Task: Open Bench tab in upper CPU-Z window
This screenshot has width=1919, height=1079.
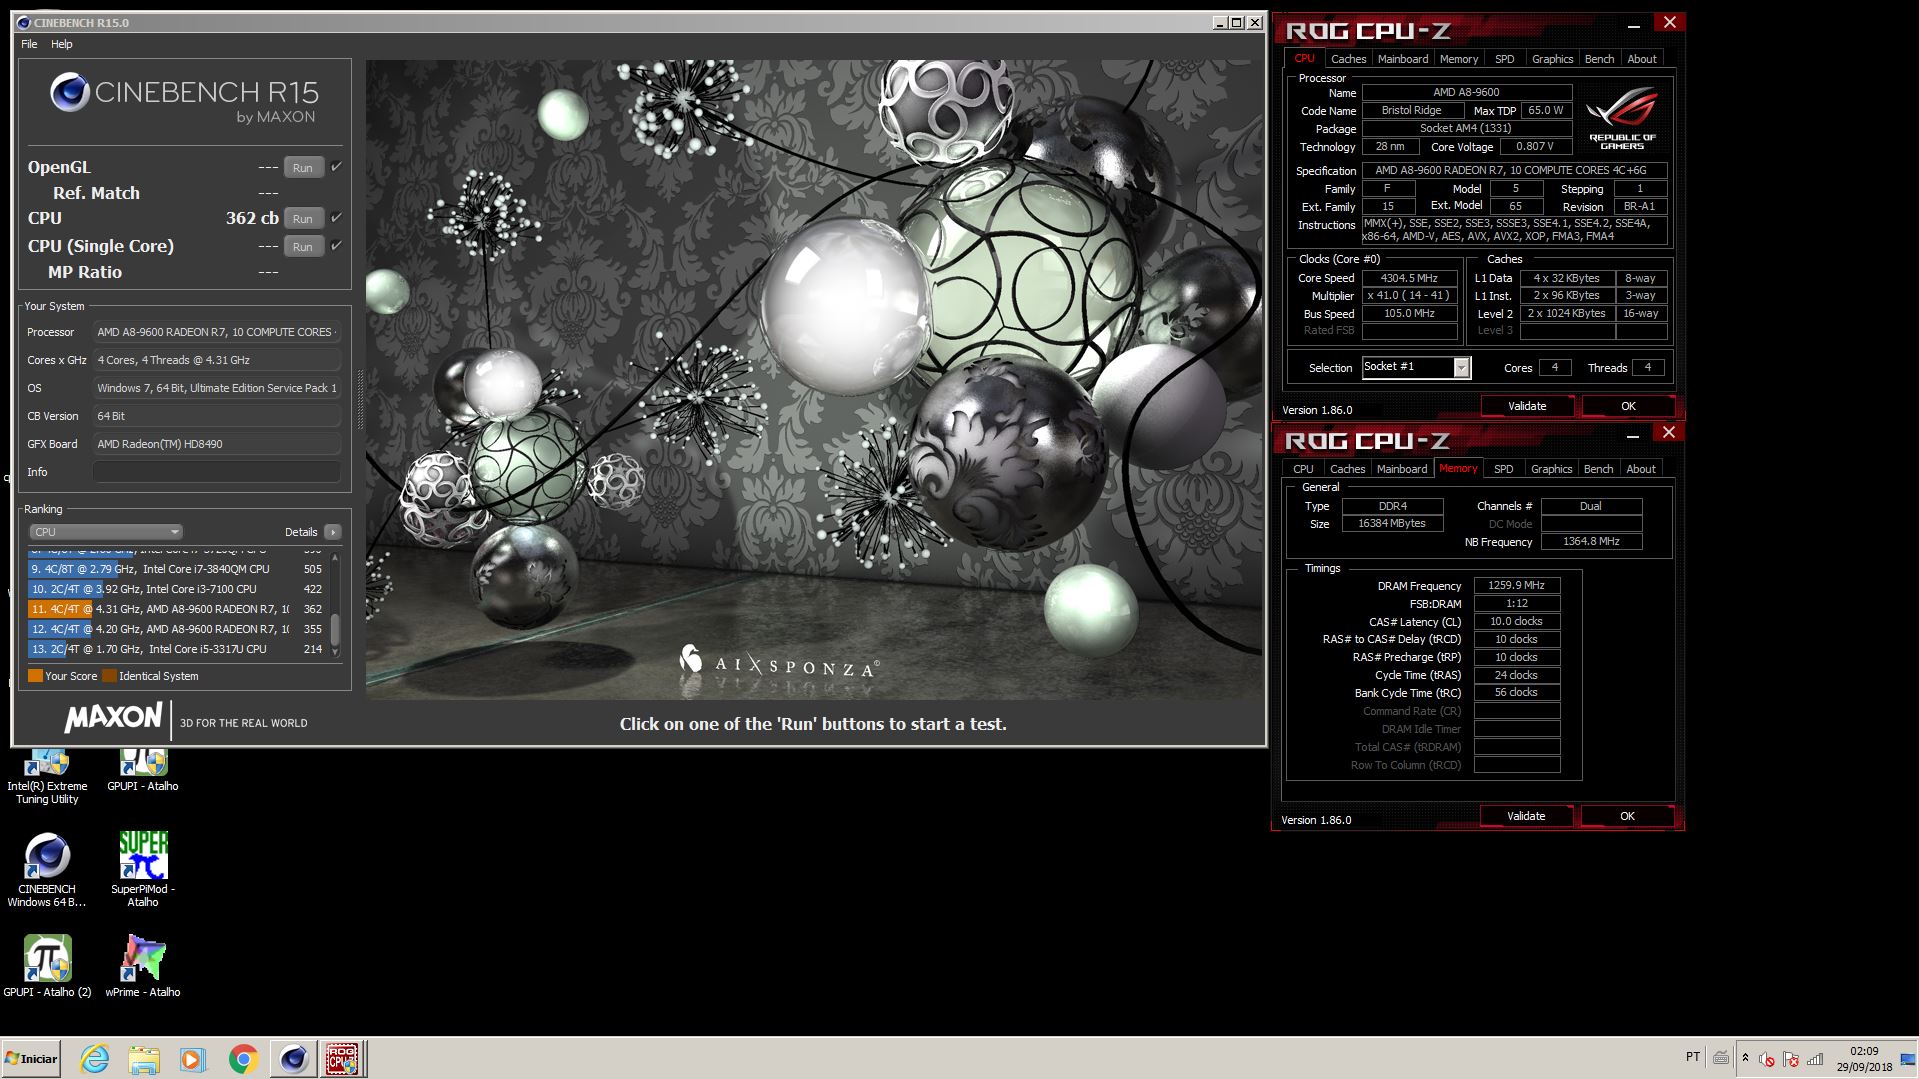Action: (x=1599, y=59)
